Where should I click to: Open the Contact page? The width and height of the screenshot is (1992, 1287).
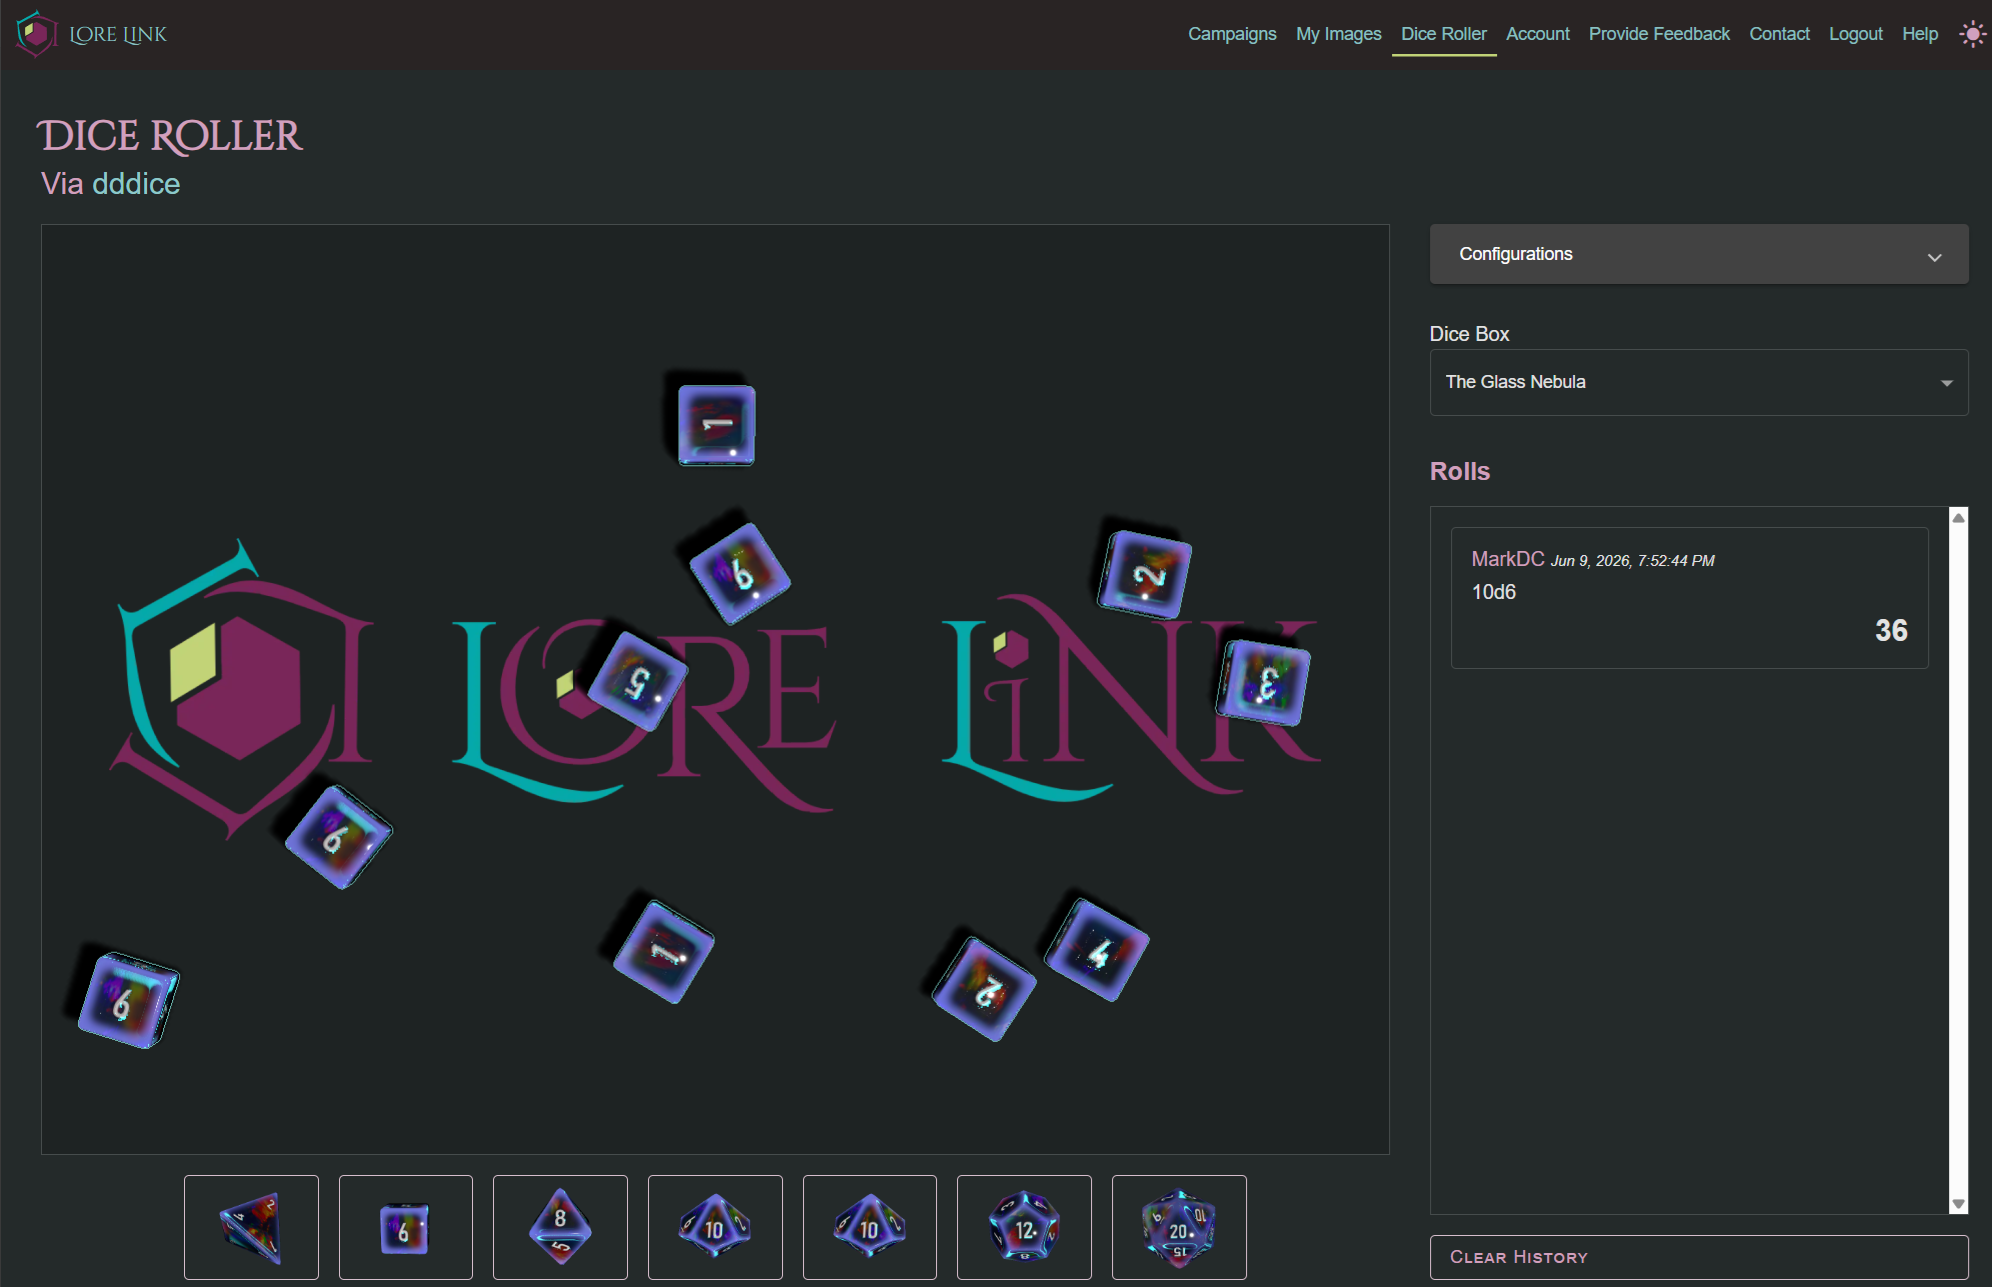click(1779, 34)
